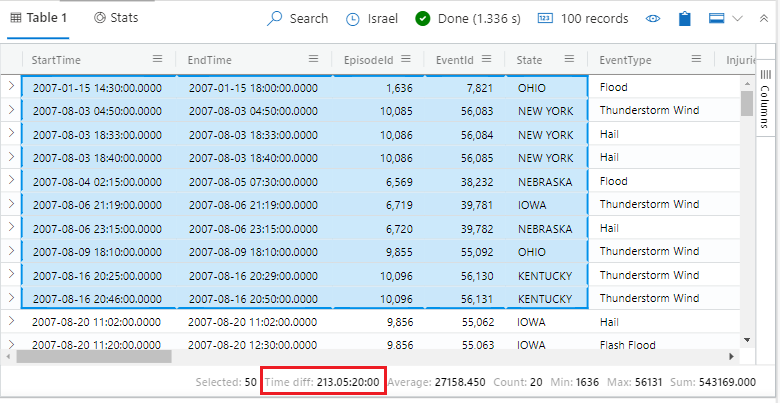Select the NEBRASKA cell for event 39,782

click(x=546, y=229)
